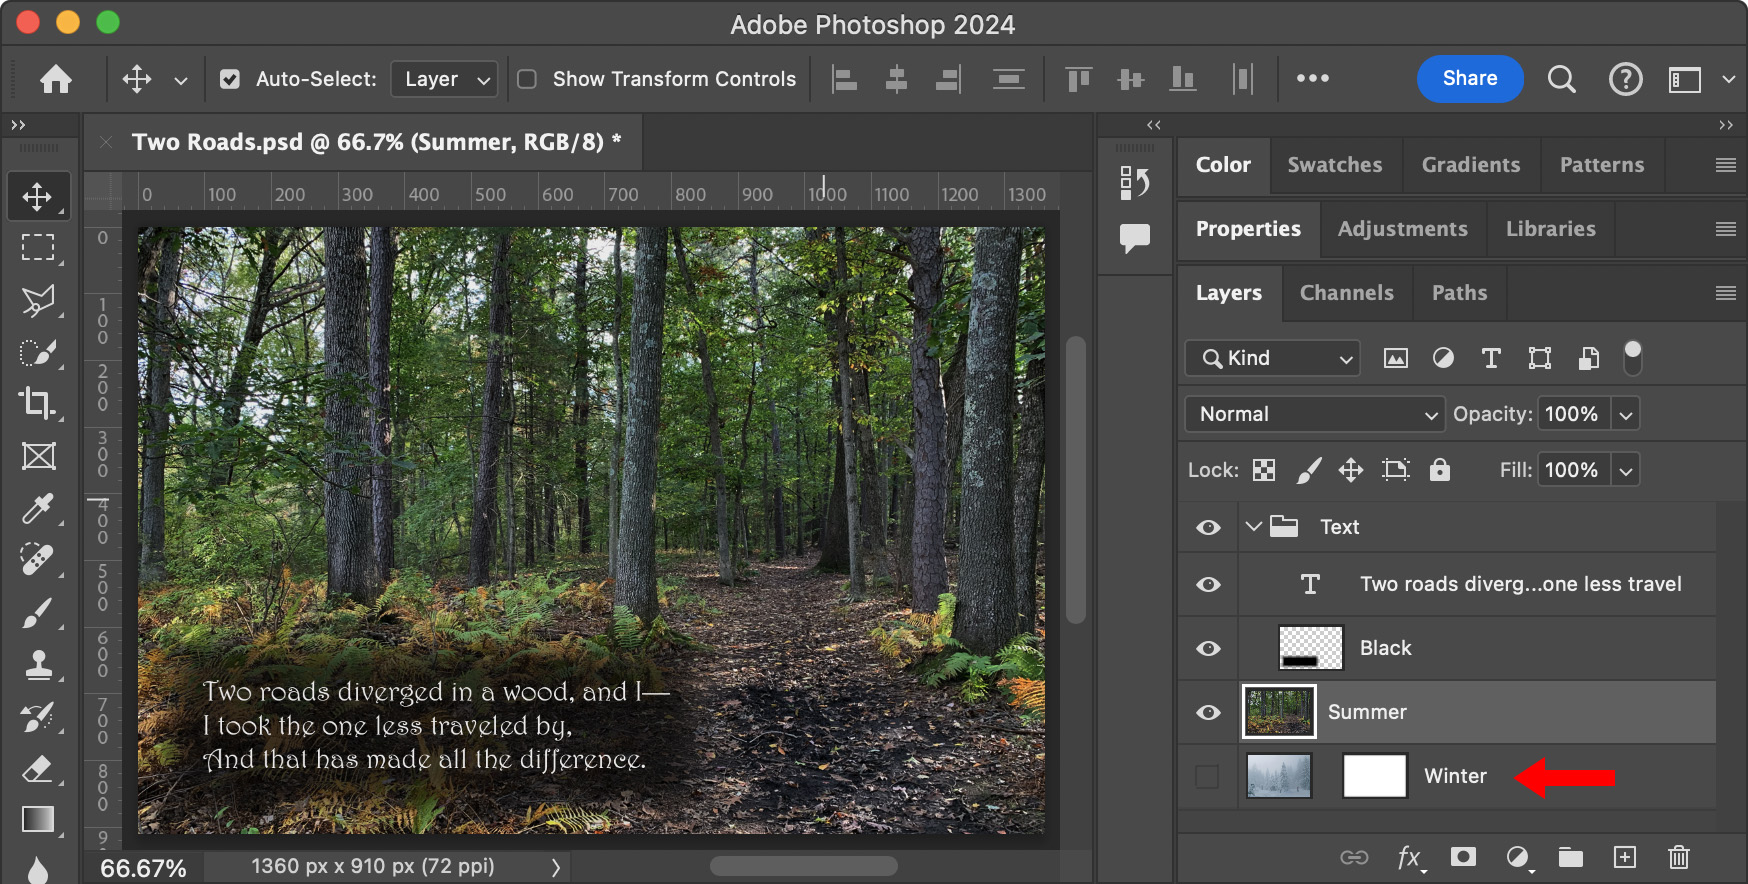Screen dimensions: 1748x884
Task: Open the Swatches tab
Action: click(1334, 165)
